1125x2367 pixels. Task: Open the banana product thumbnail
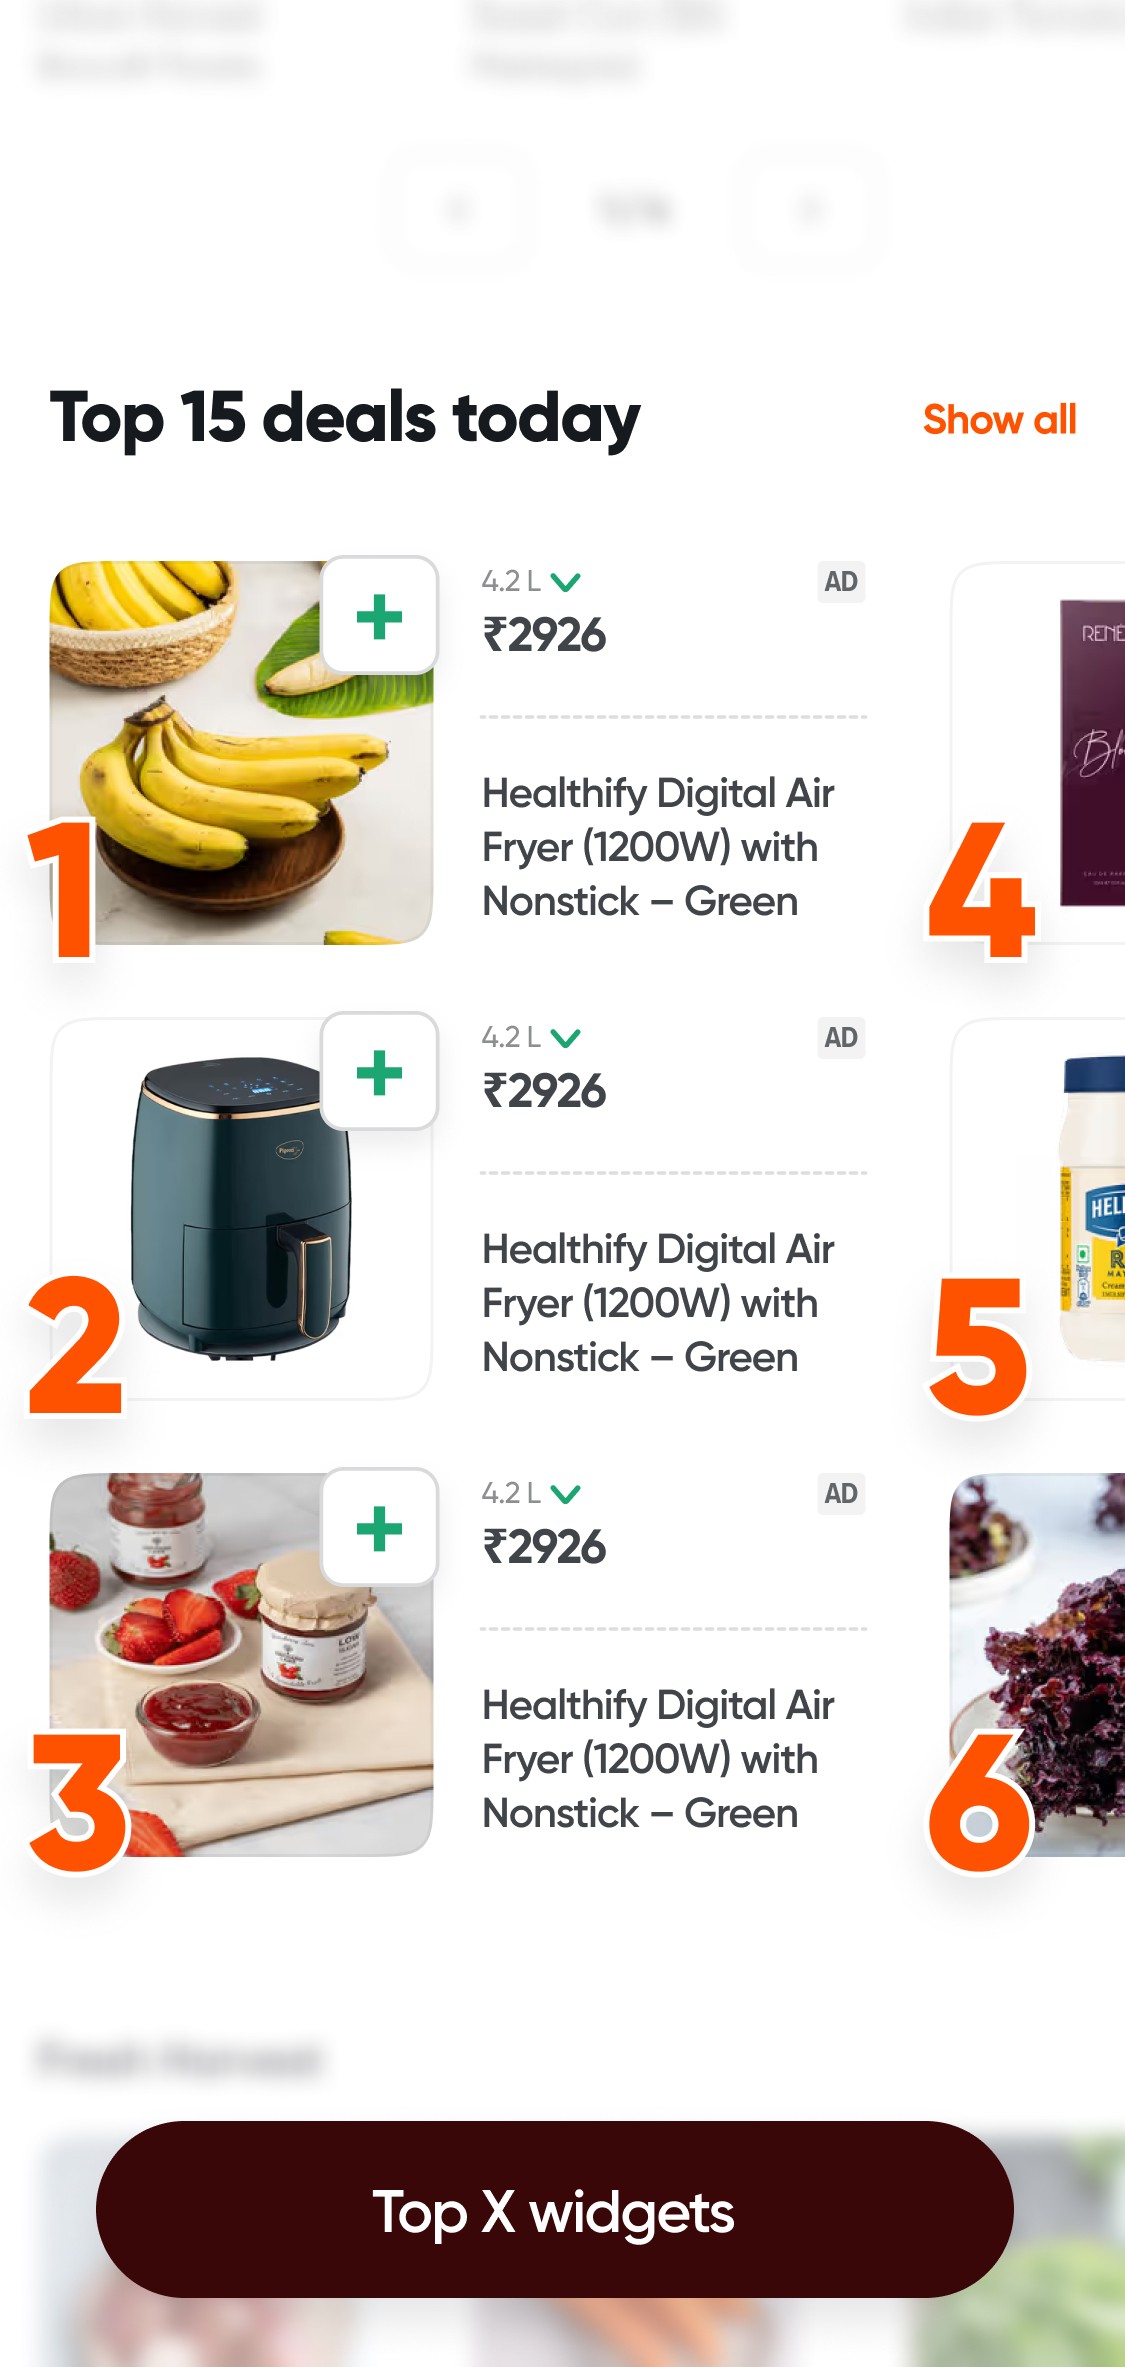(x=241, y=753)
